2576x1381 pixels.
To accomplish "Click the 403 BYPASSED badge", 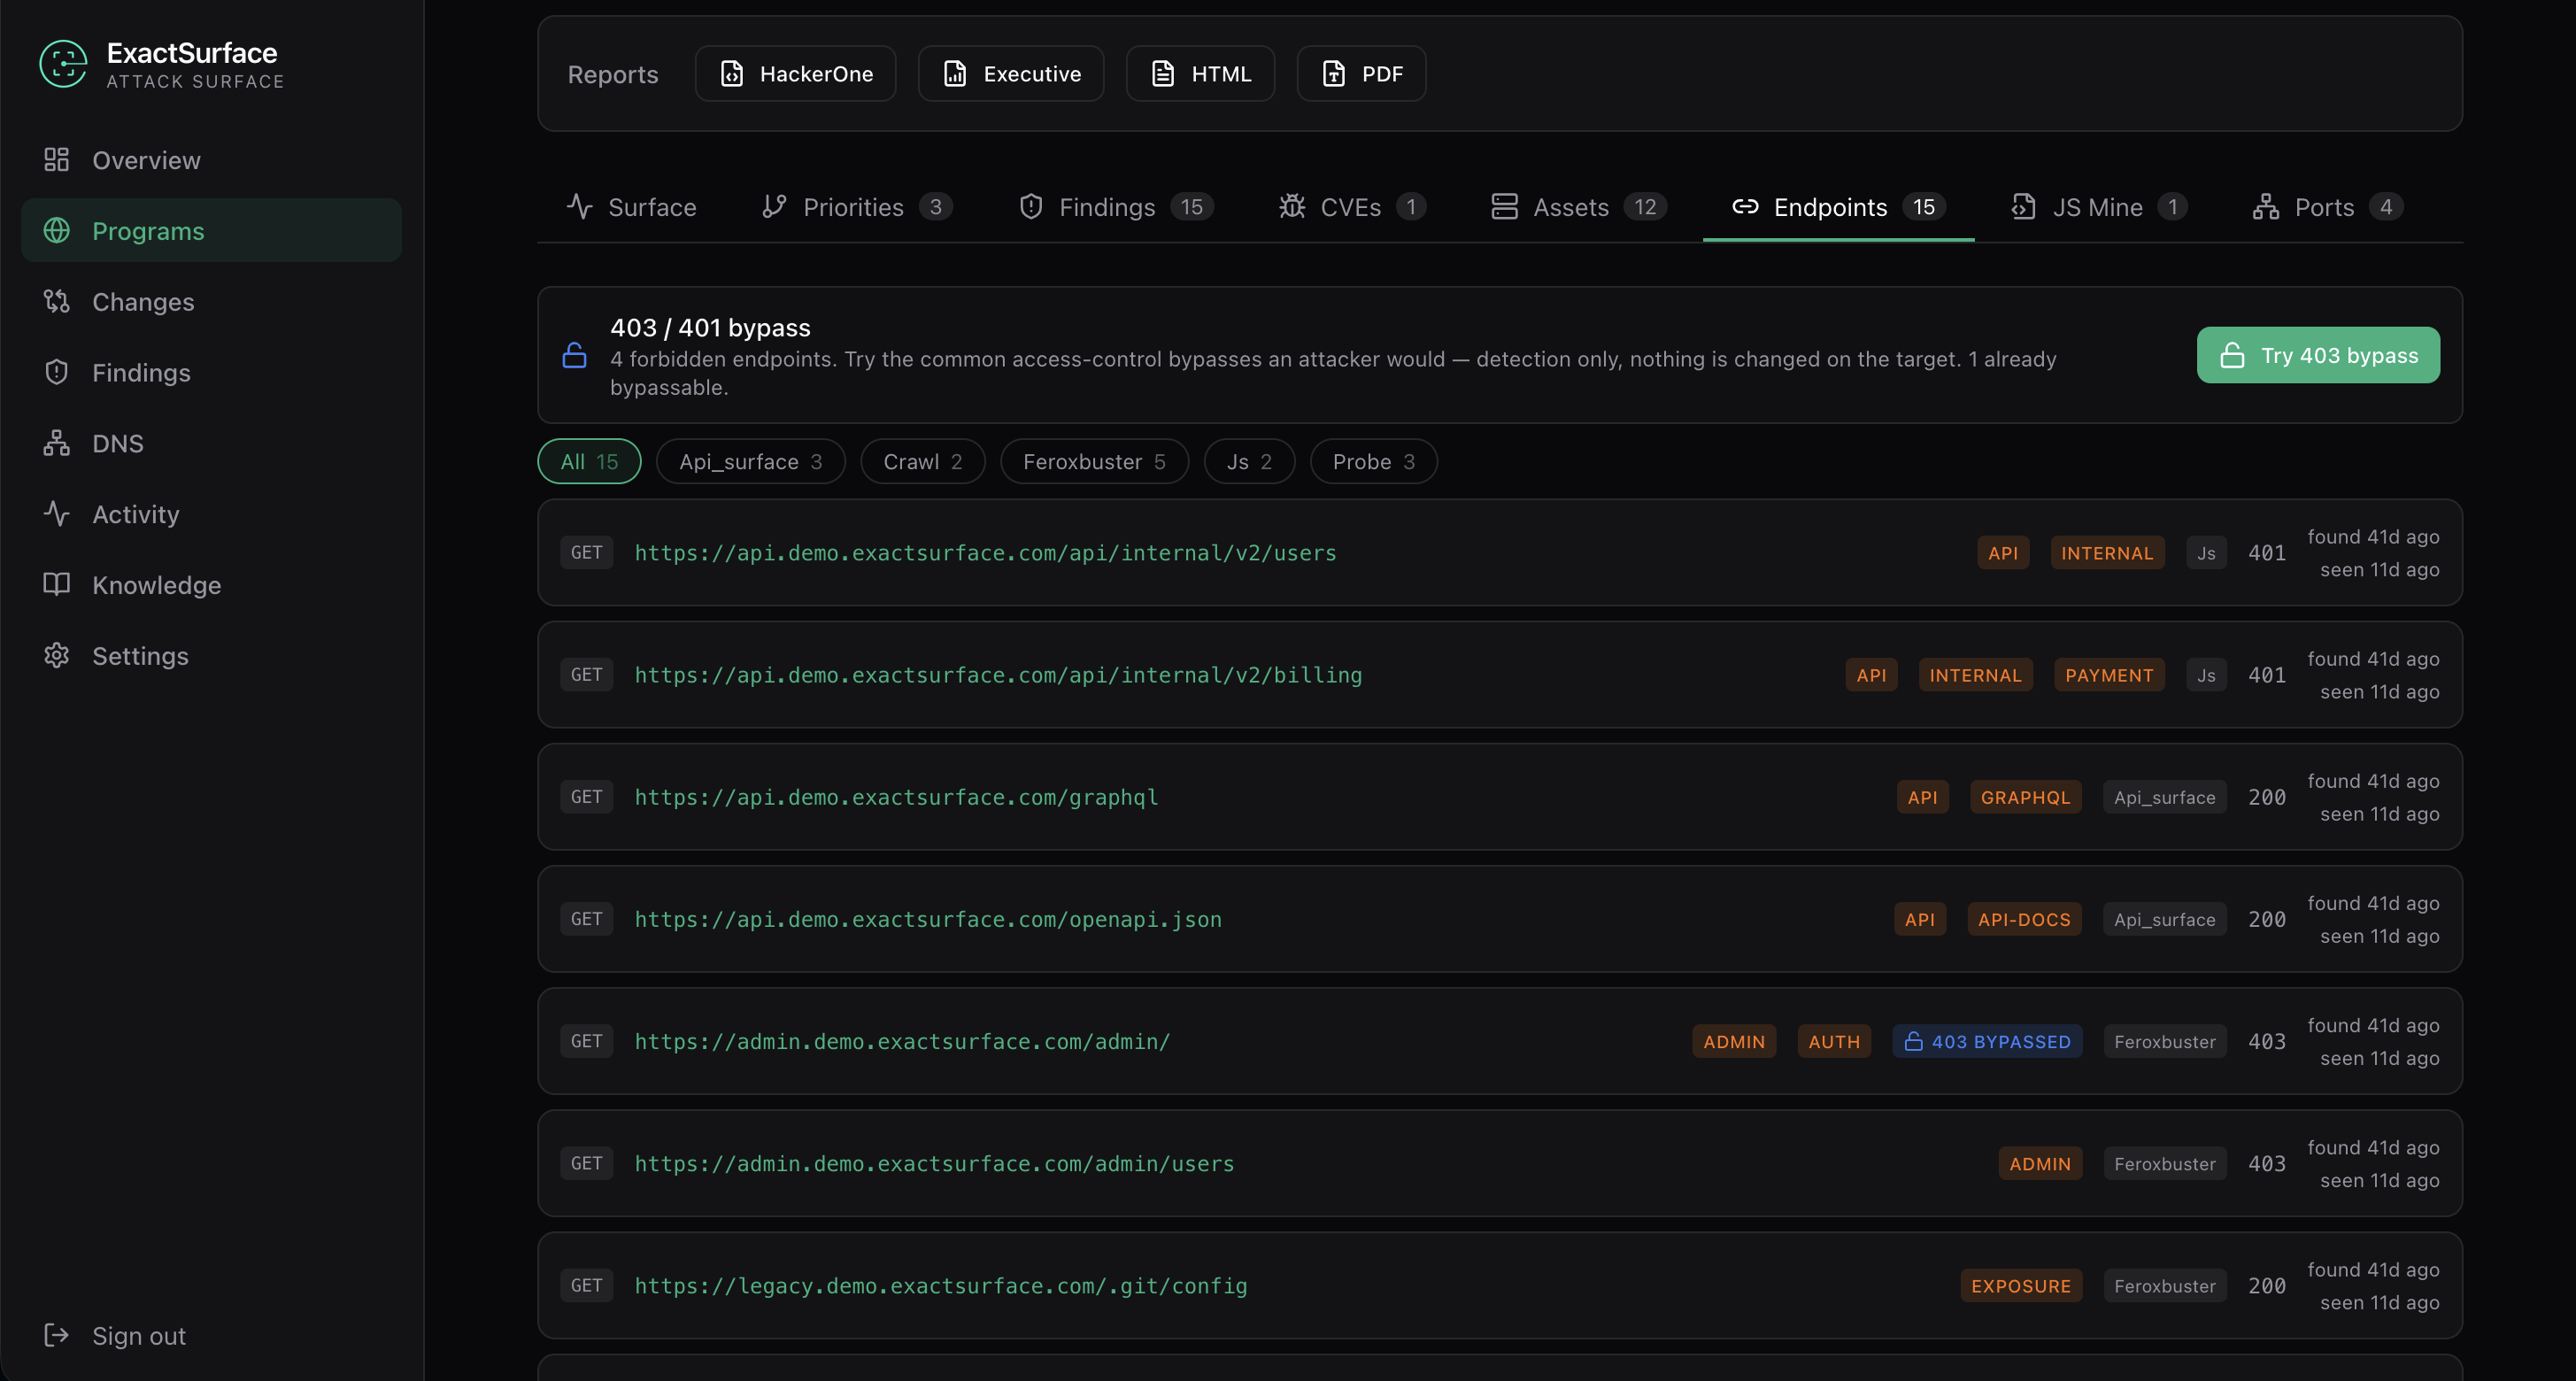I will pos(1987,1042).
